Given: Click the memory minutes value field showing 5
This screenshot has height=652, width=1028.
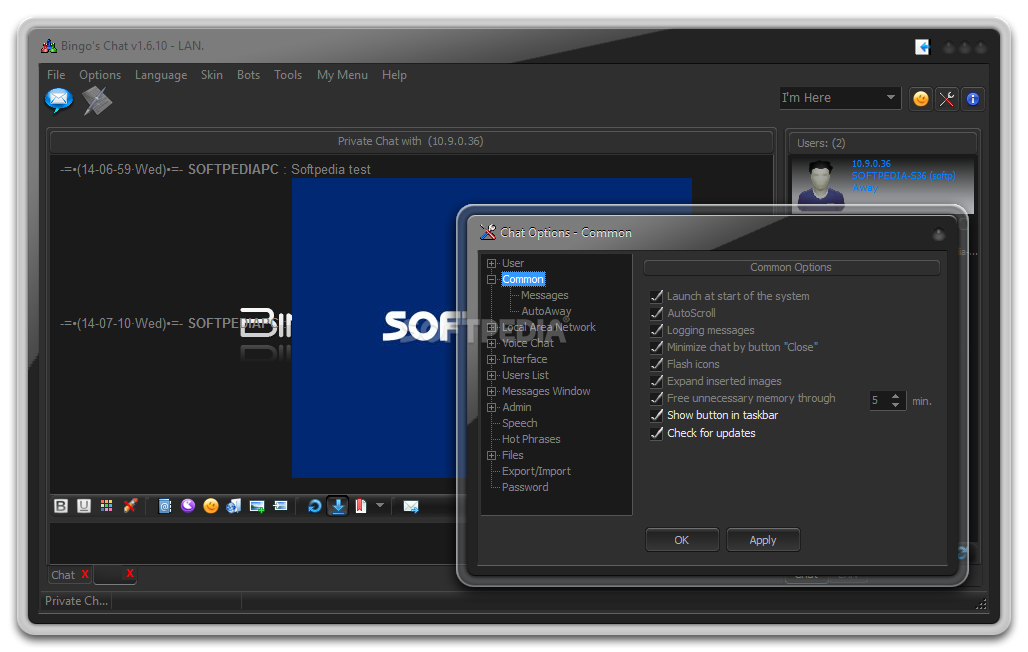Looking at the screenshot, I should coord(879,401).
